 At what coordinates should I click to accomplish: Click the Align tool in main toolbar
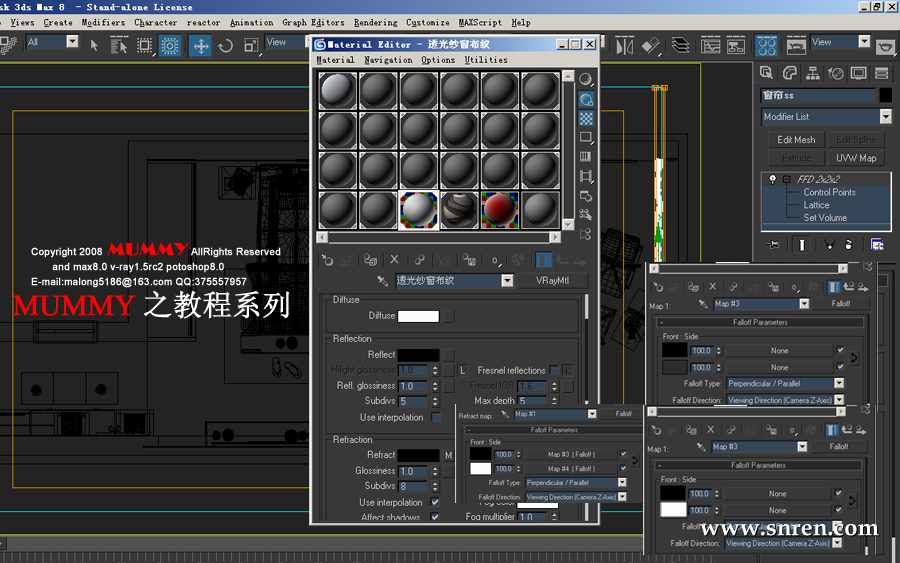tap(651, 45)
